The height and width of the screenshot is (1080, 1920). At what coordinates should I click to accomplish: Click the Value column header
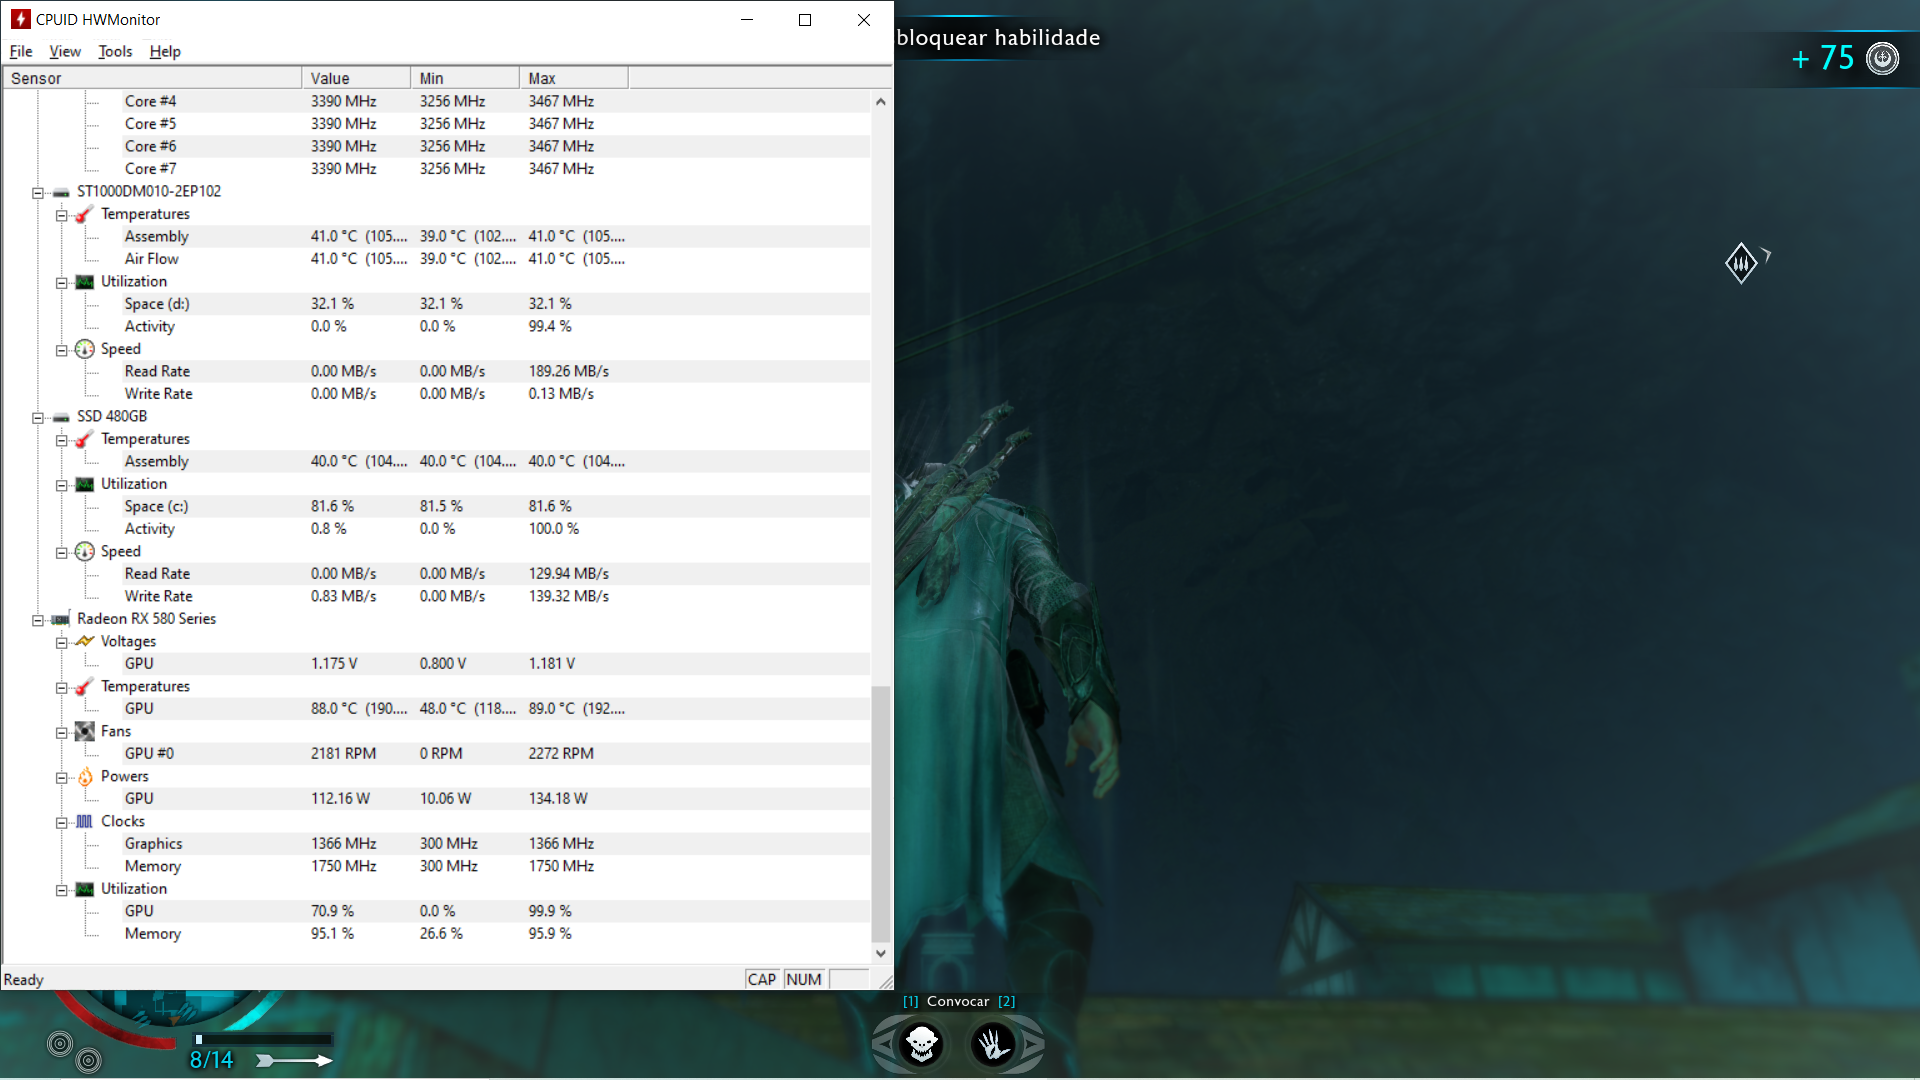(x=356, y=78)
